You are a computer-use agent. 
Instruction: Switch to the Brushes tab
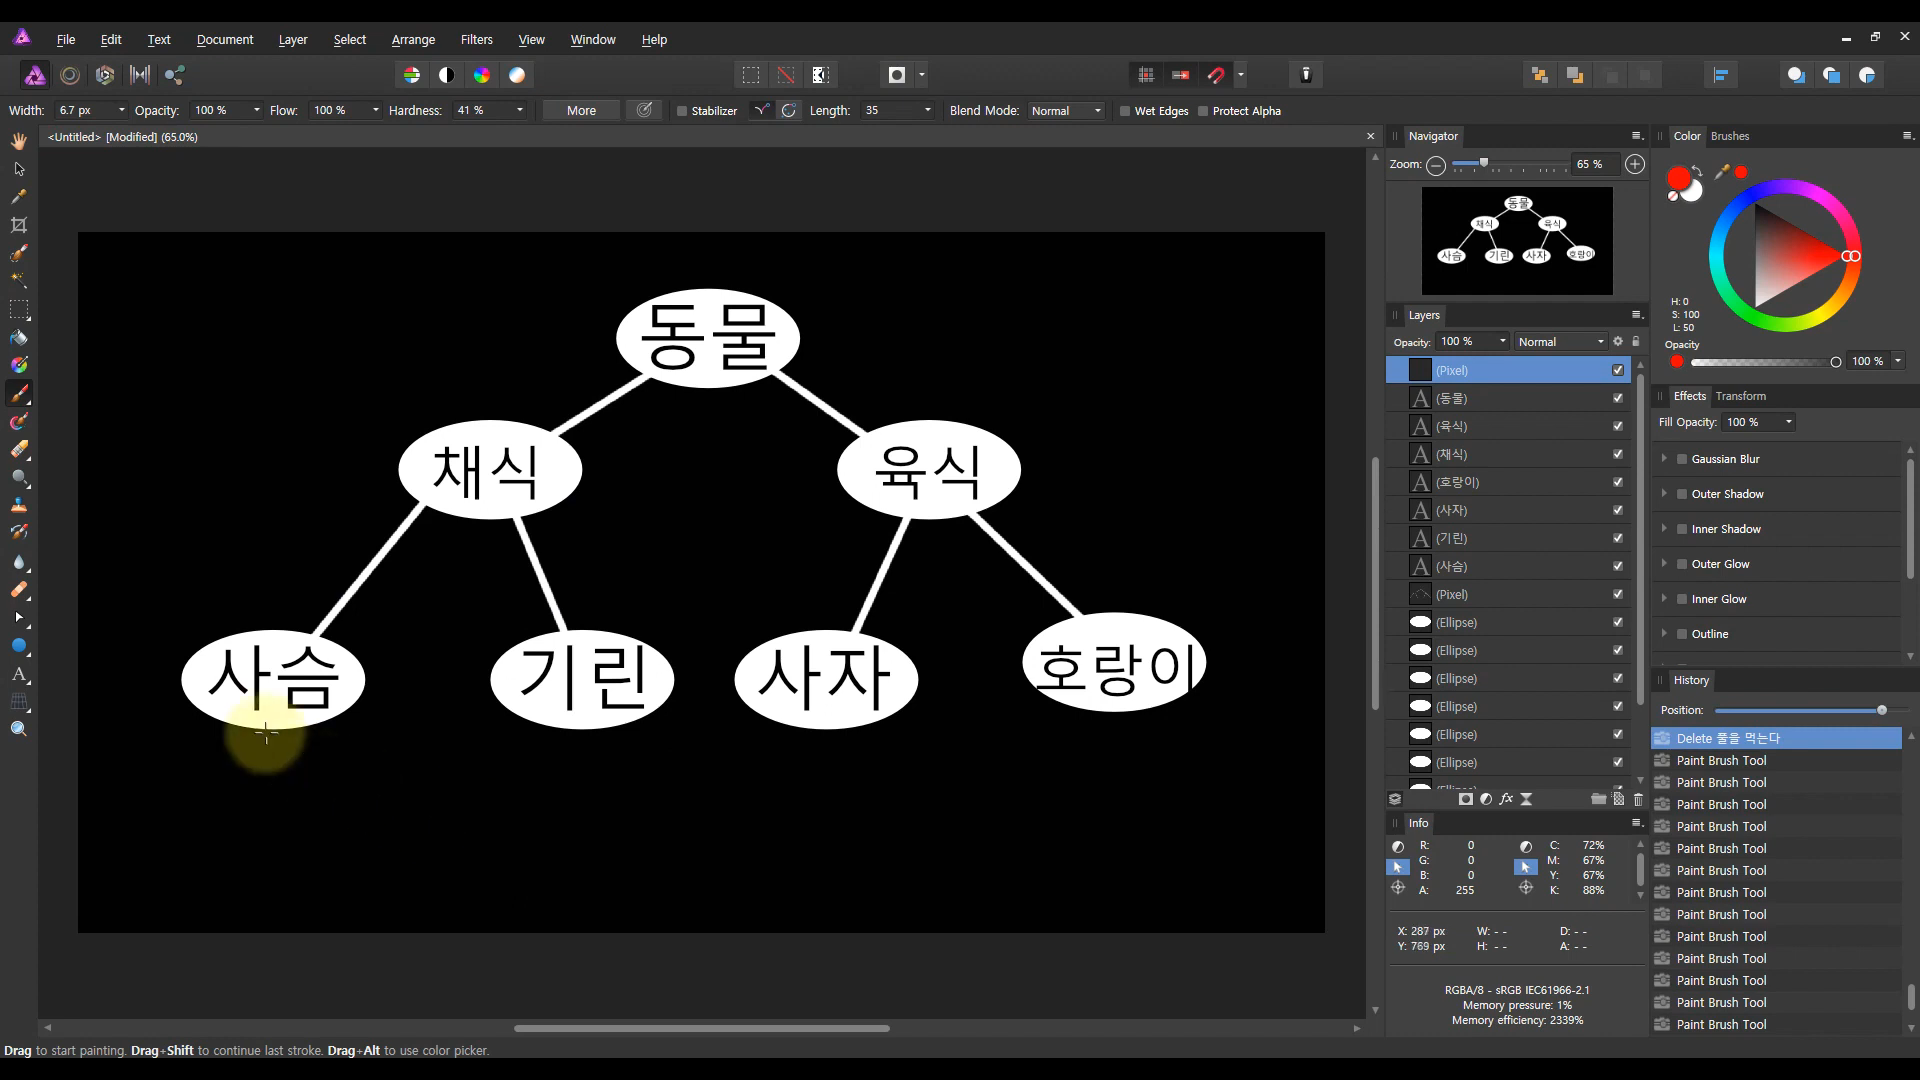pos(1729,136)
